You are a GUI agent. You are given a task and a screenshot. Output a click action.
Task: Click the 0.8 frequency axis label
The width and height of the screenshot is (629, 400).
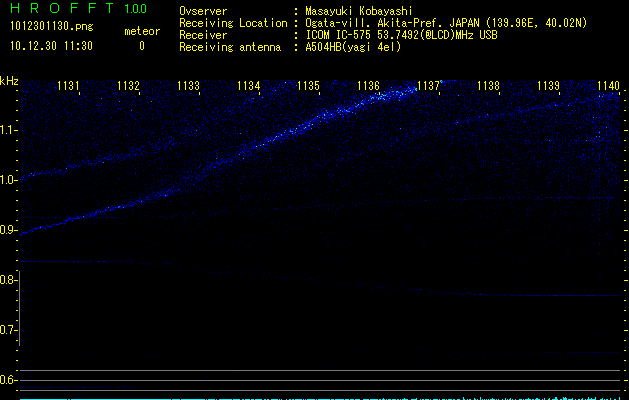click(8, 280)
